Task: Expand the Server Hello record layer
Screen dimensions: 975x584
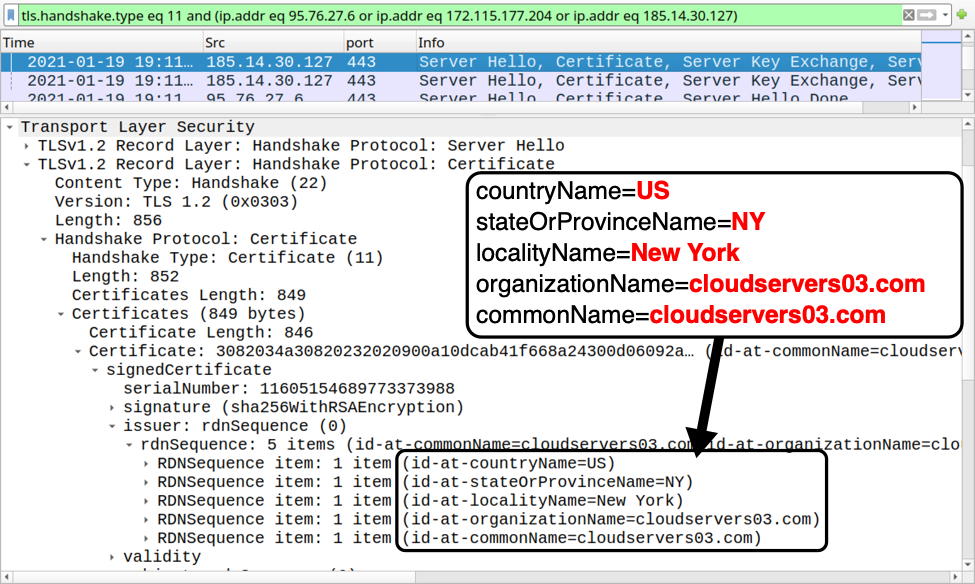Action: pos(27,146)
